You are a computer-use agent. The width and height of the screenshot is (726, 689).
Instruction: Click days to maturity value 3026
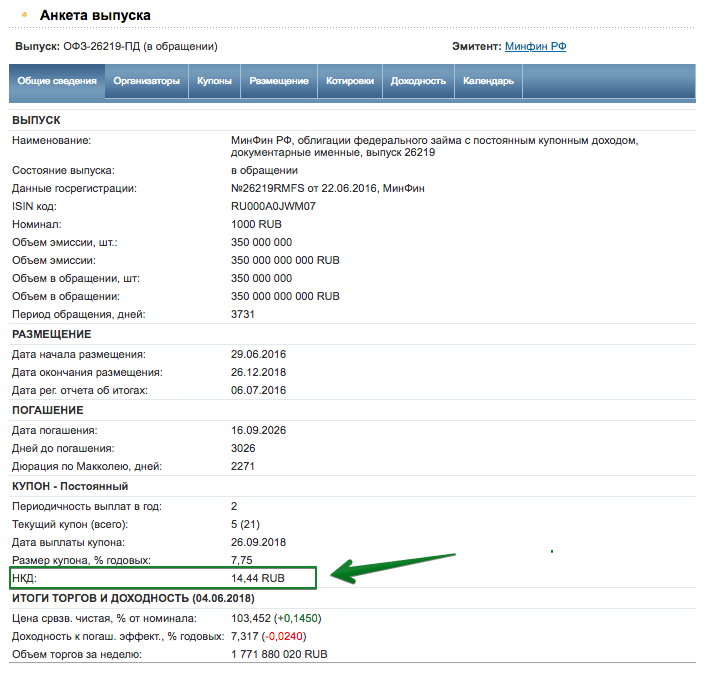point(243,448)
